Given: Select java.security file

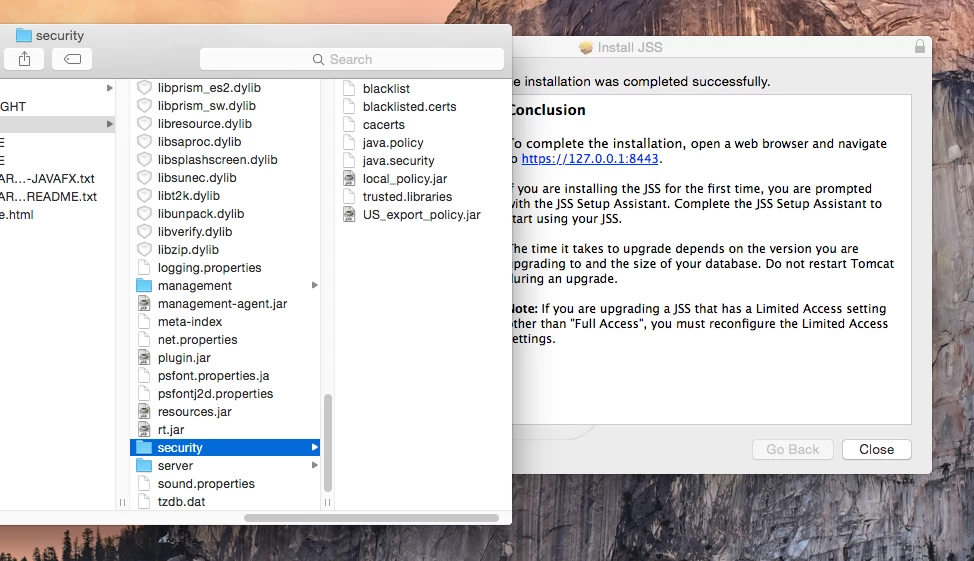Looking at the screenshot, I should 398,161.
